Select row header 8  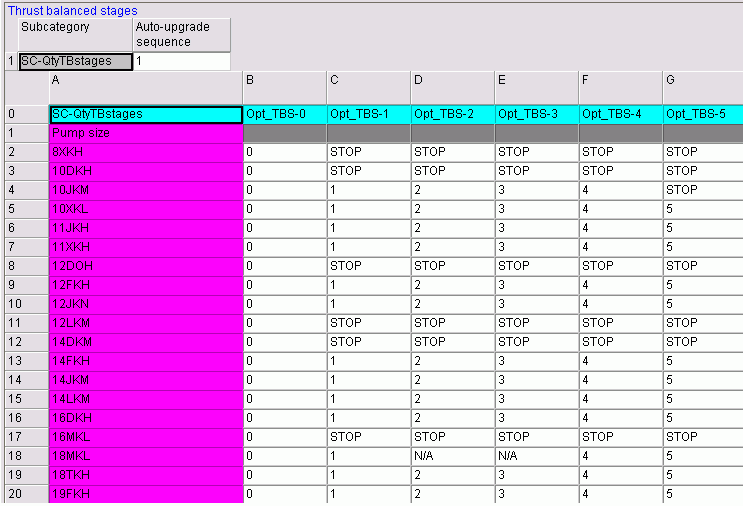(27, 266)
